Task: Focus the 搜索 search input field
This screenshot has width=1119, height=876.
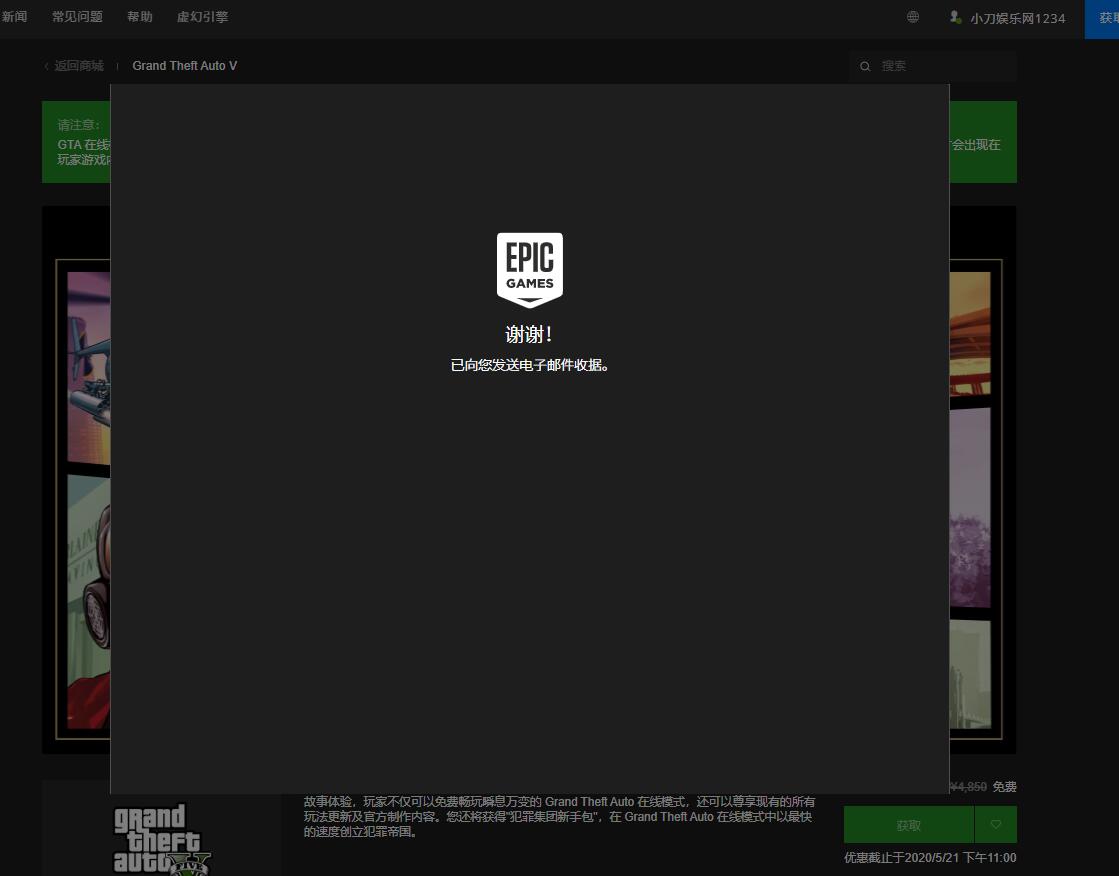Action: [940, 66]
